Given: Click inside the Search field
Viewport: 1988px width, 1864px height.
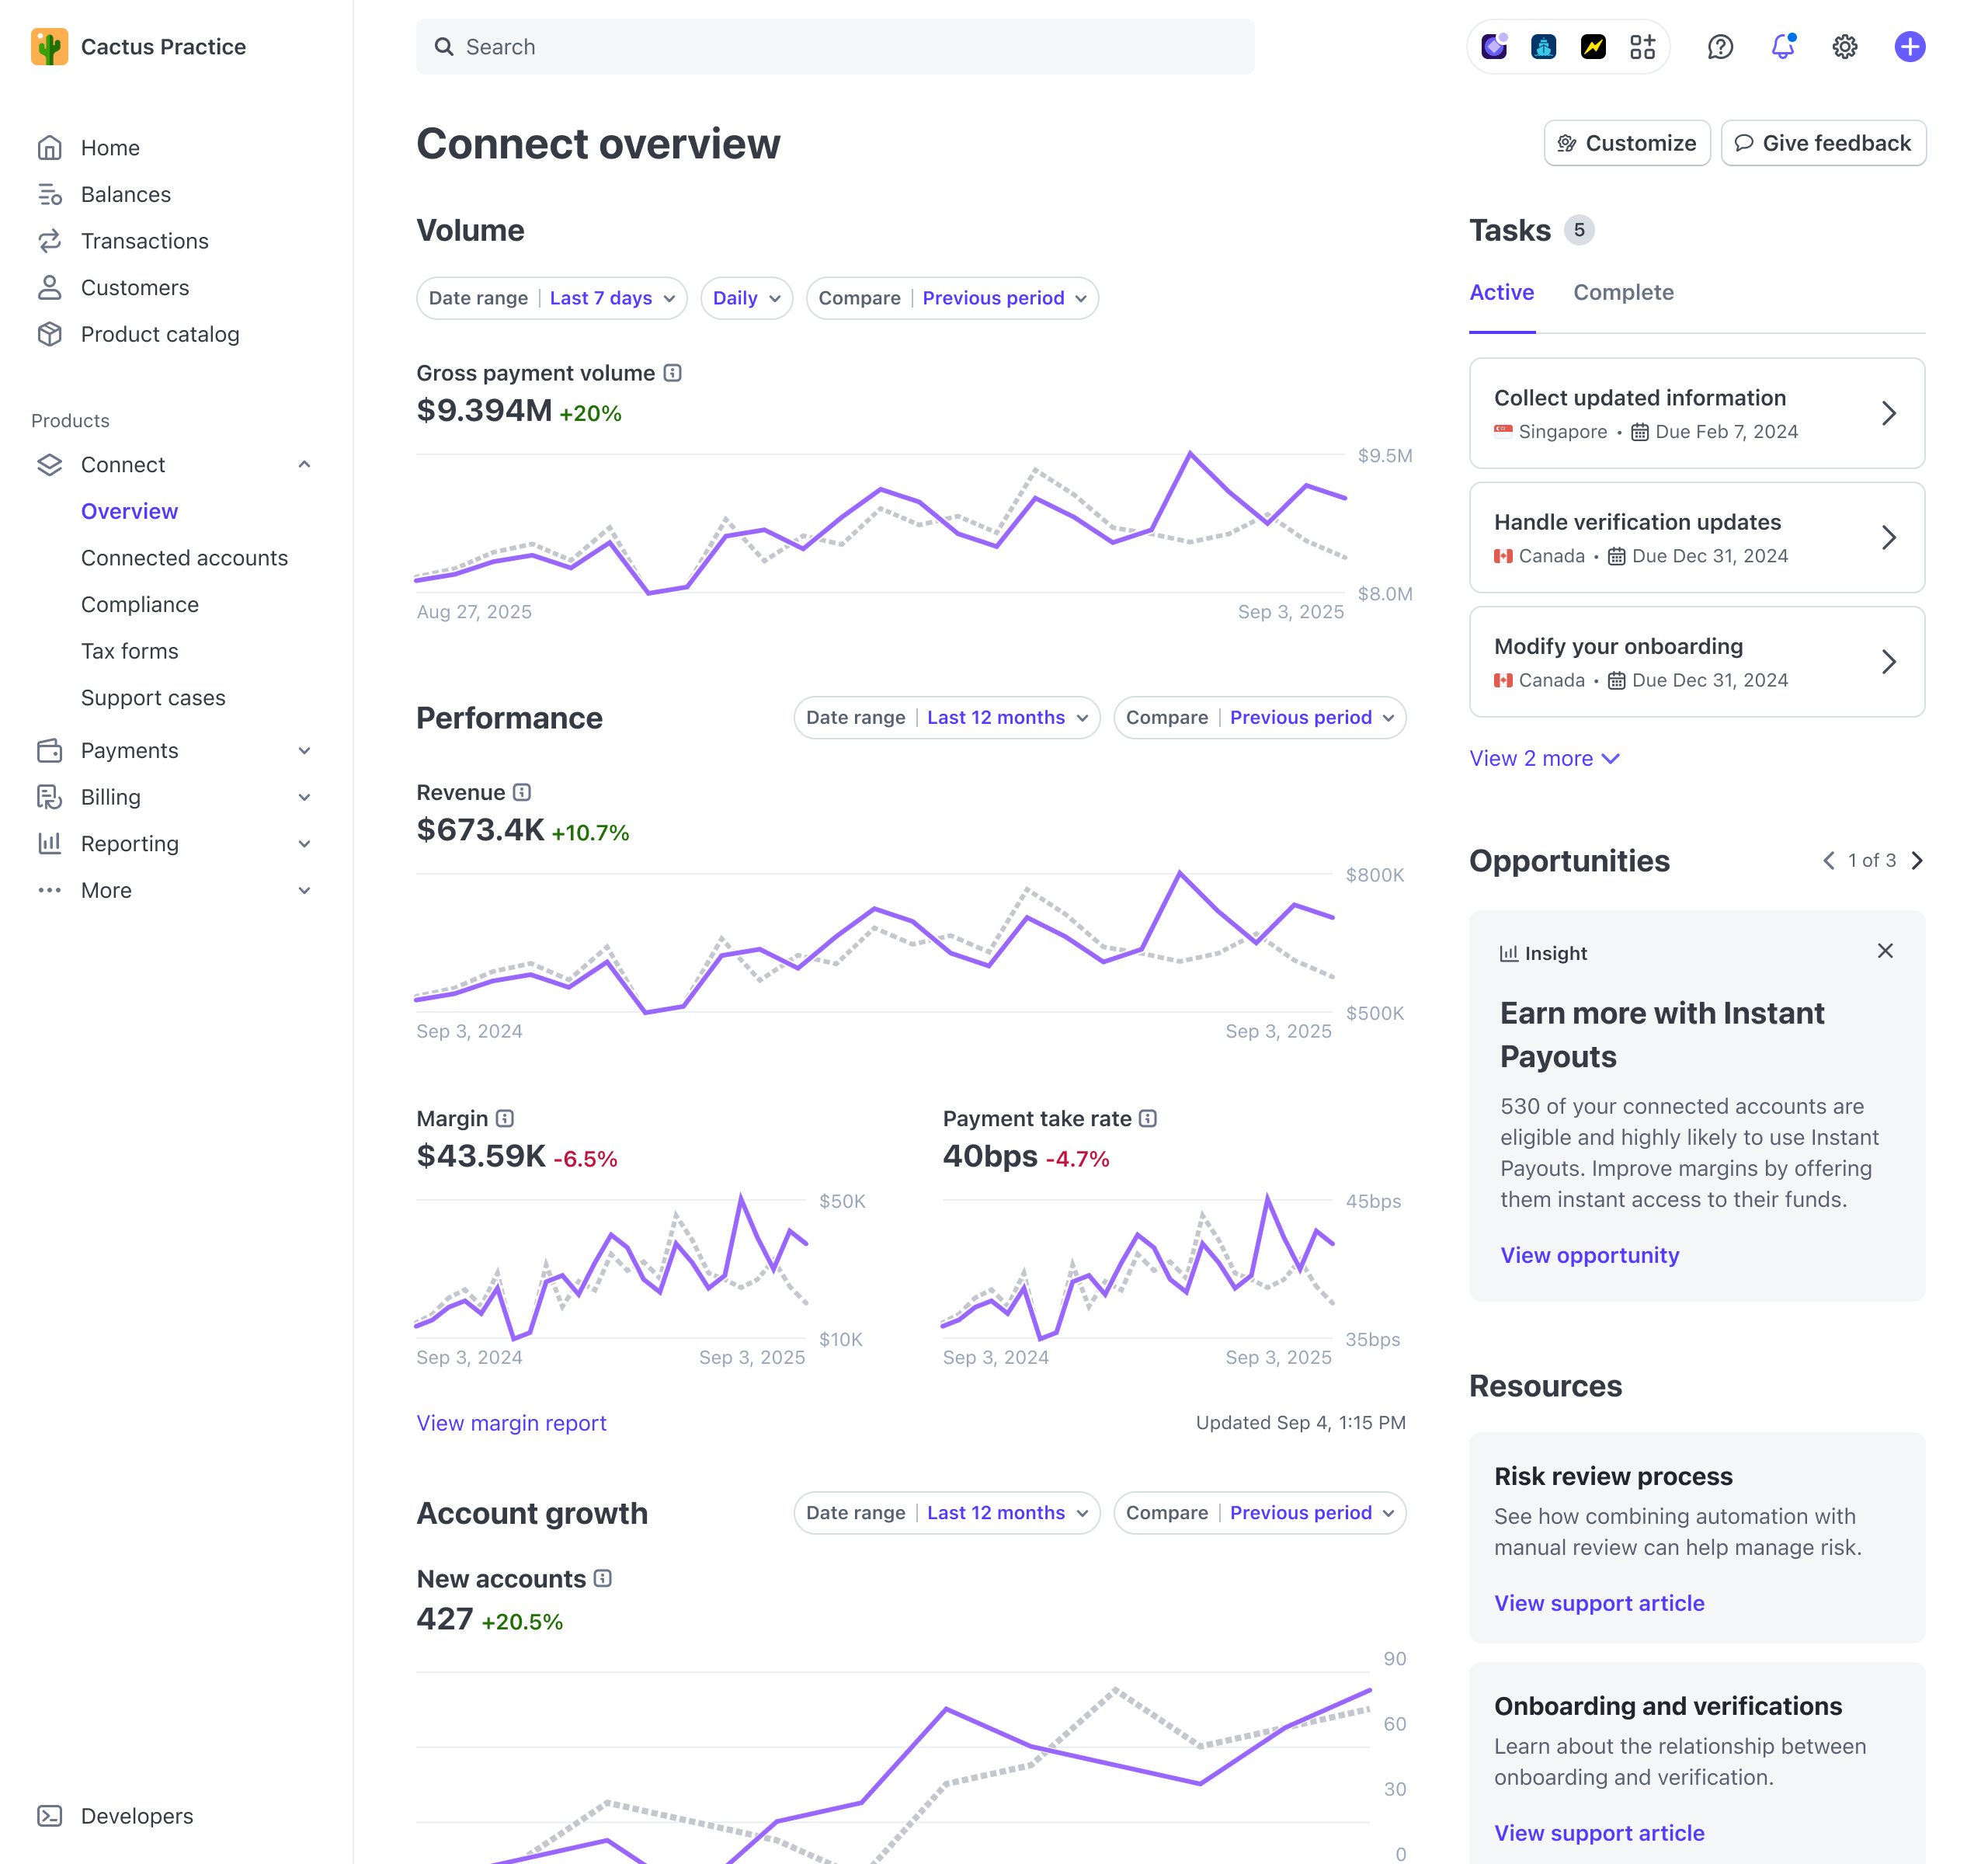Looking at the screenshot, I should click(835, 46).
